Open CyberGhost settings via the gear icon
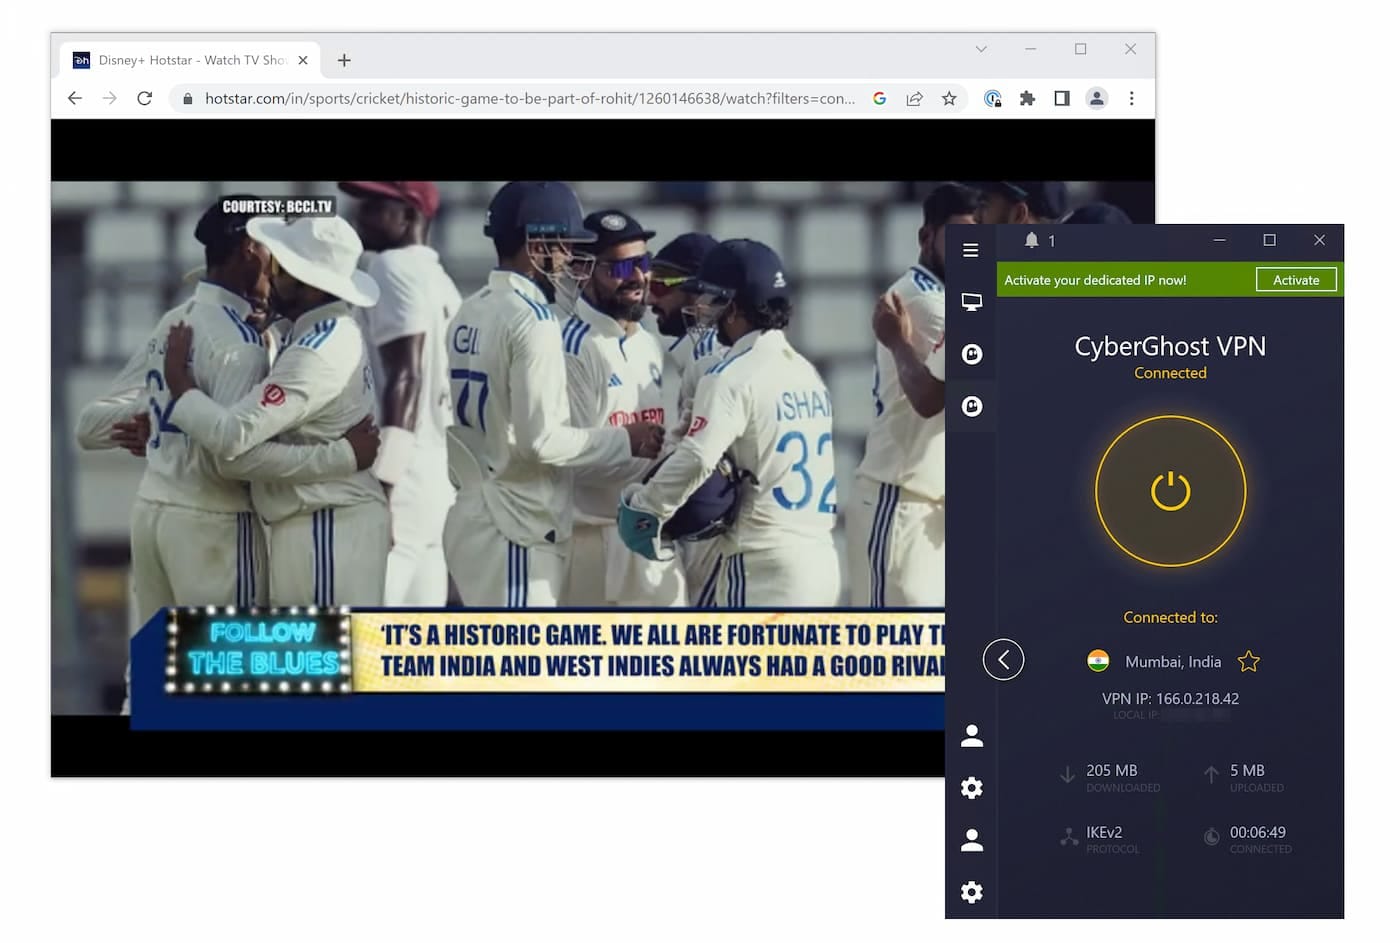This screenshot has width=1400, height=943. (971, 788)
